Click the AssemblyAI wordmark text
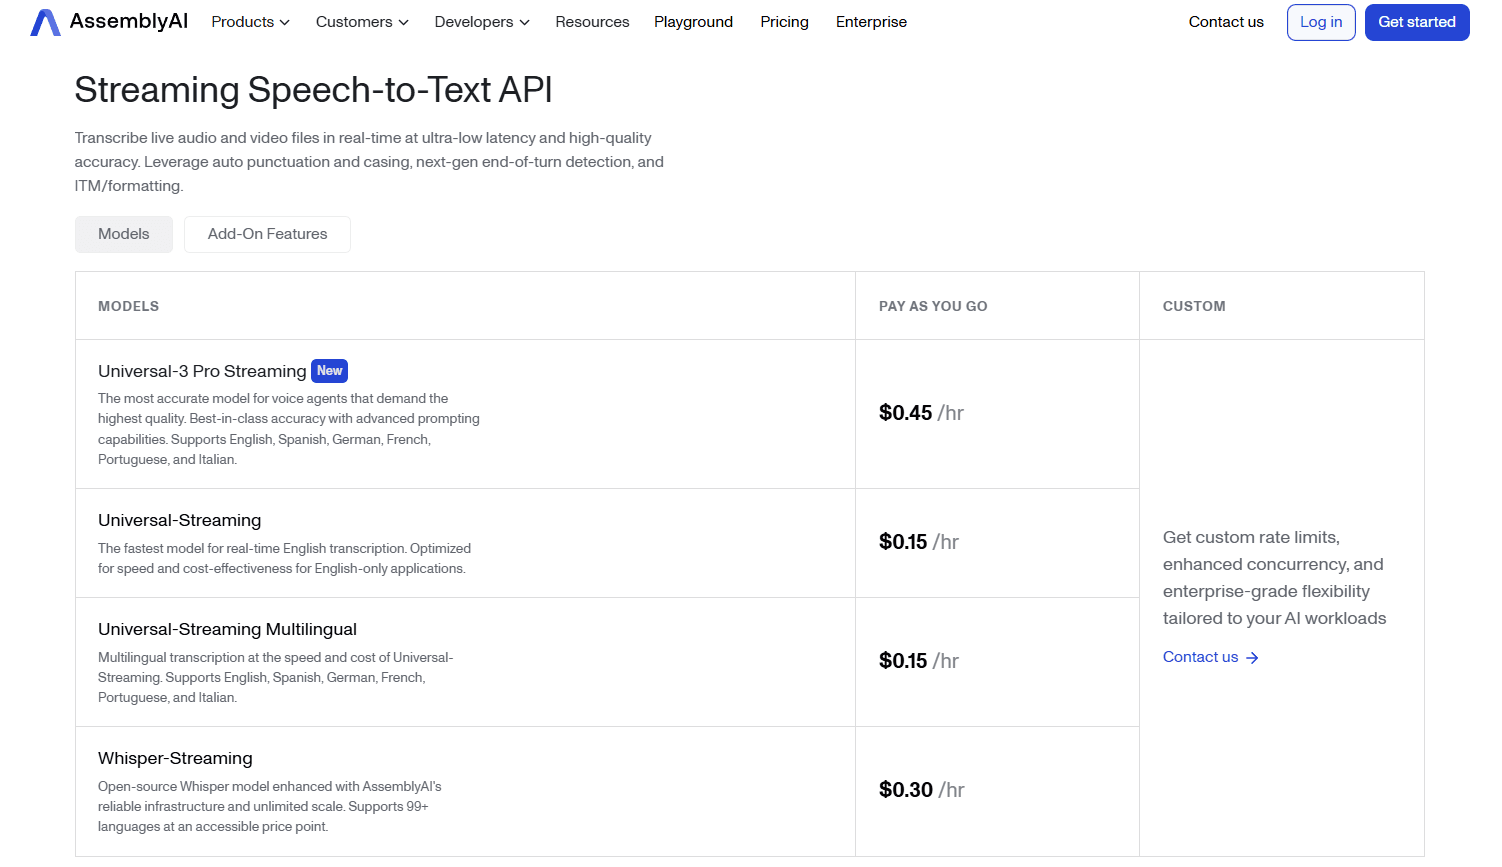Image resolution: width=1502 pixels, height=867 pixels. coord(129,22)
